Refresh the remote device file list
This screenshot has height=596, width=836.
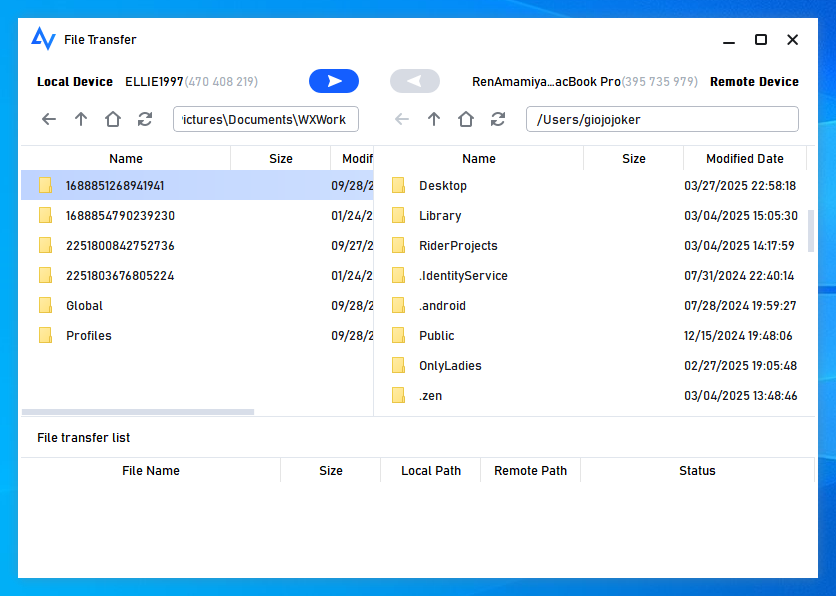(498, 120)
